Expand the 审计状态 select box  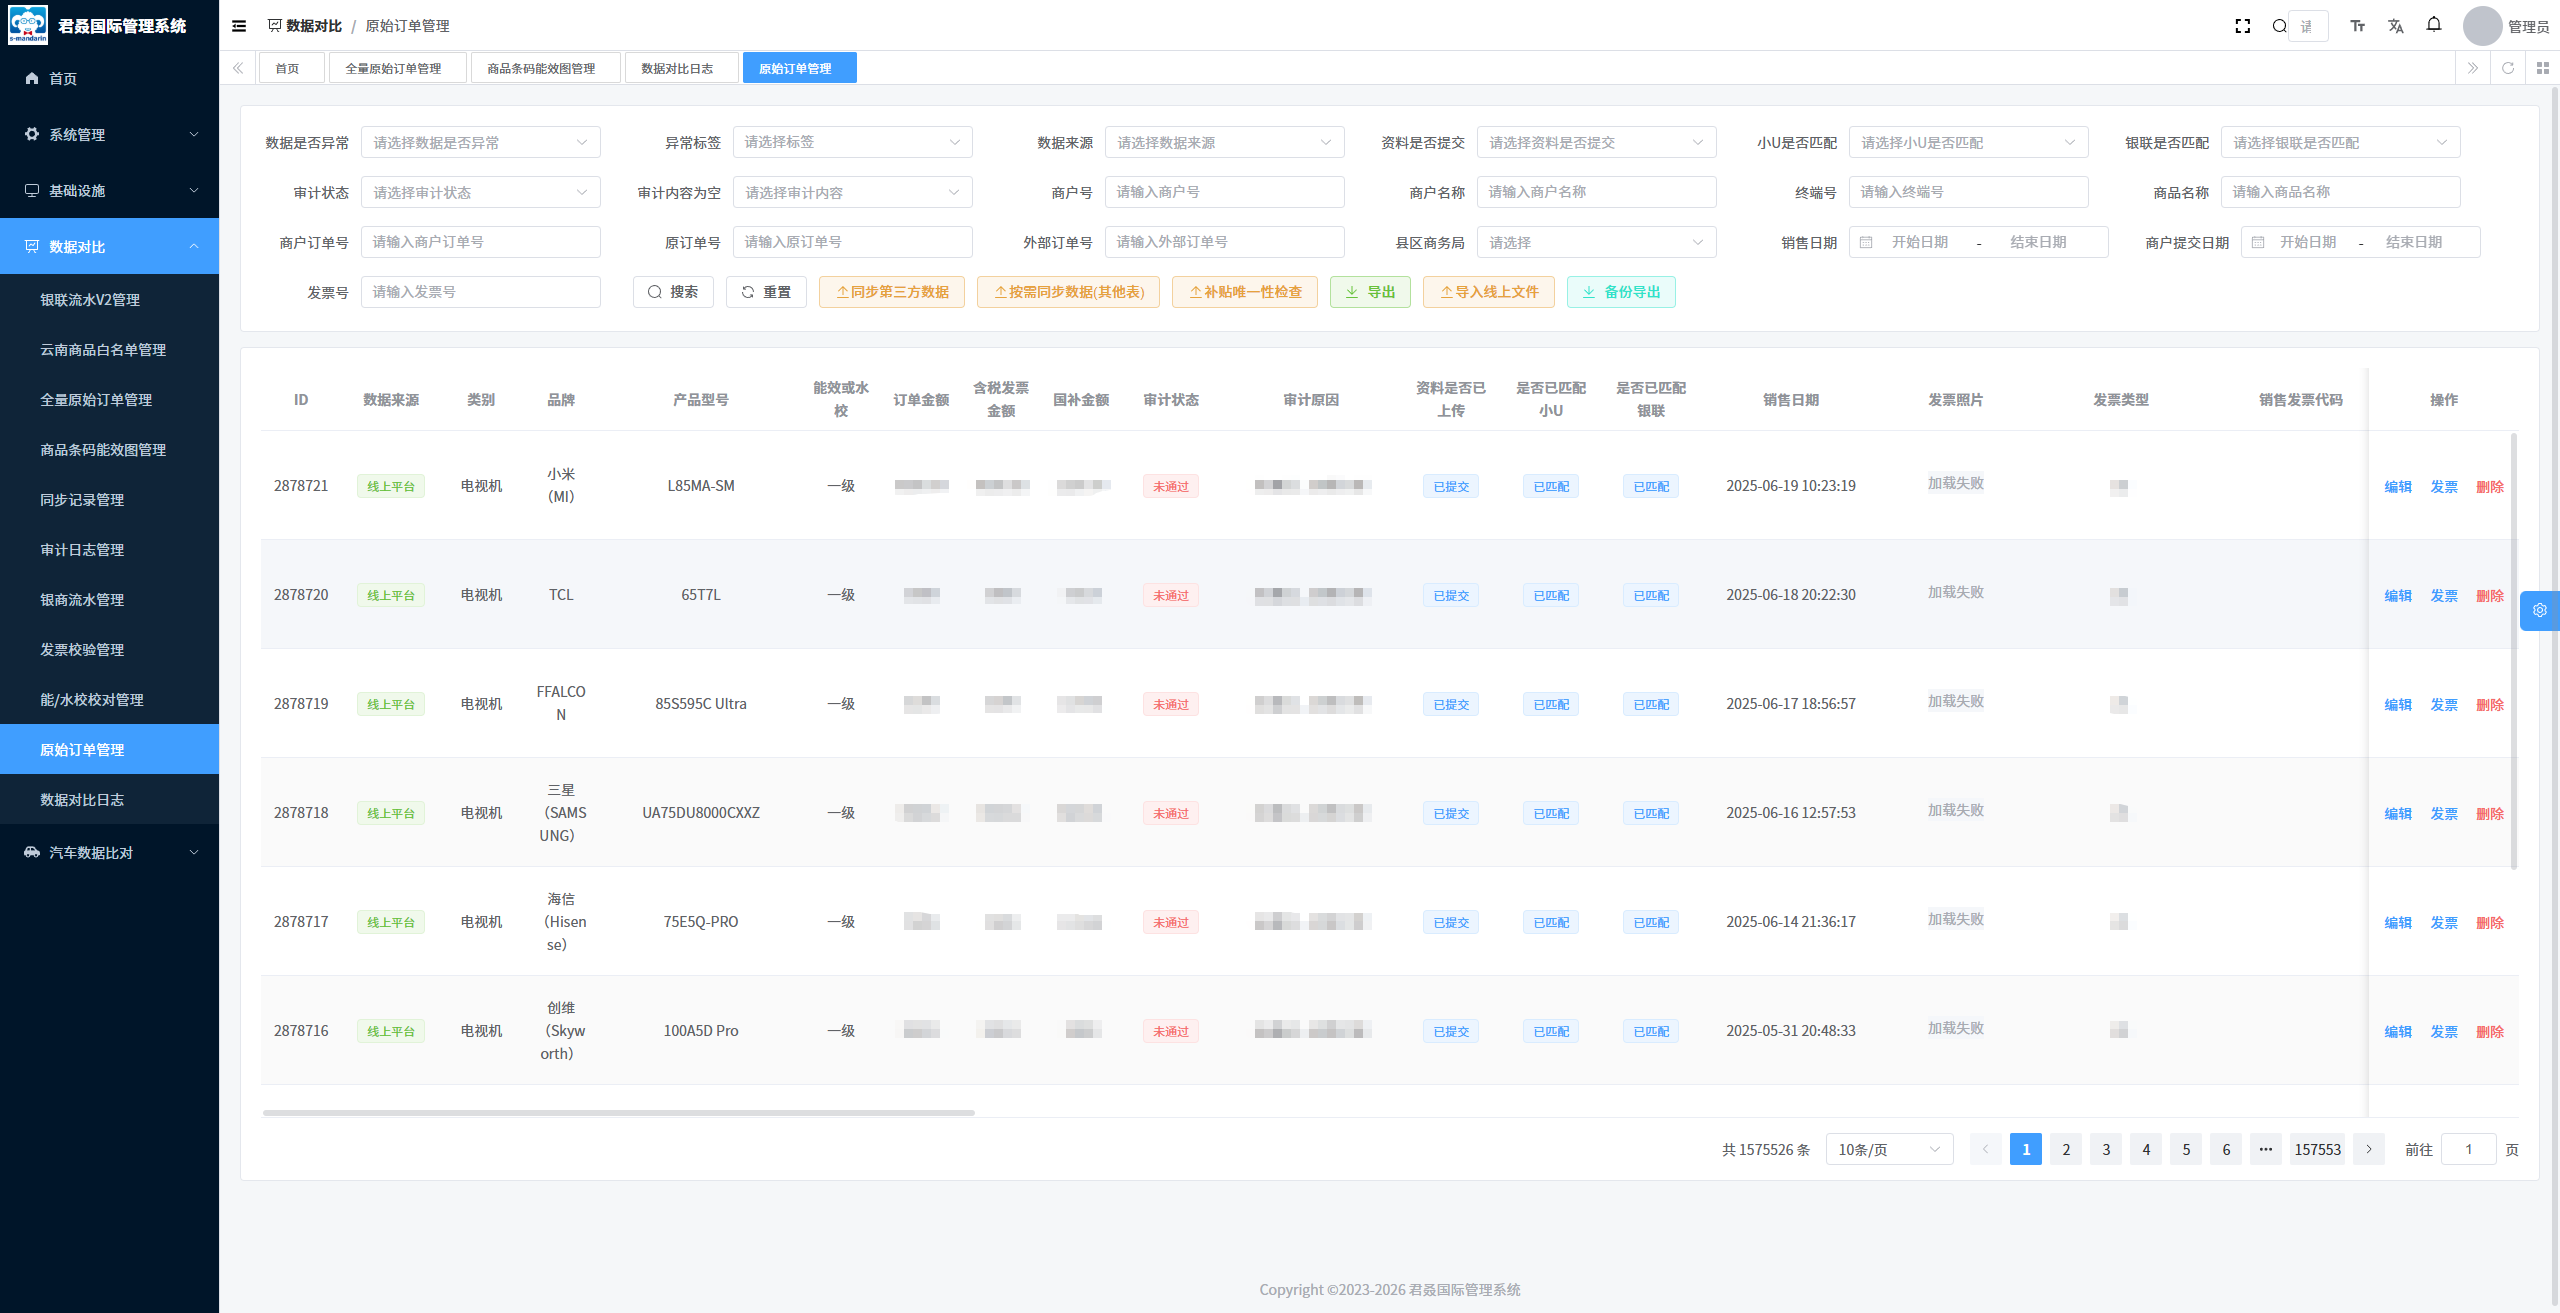[x=480, y=193]
